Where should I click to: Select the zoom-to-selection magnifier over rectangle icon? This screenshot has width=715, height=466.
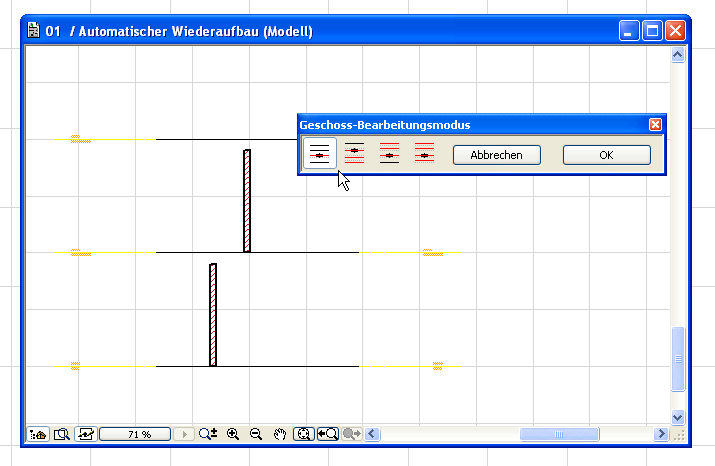tap(62, 434)
